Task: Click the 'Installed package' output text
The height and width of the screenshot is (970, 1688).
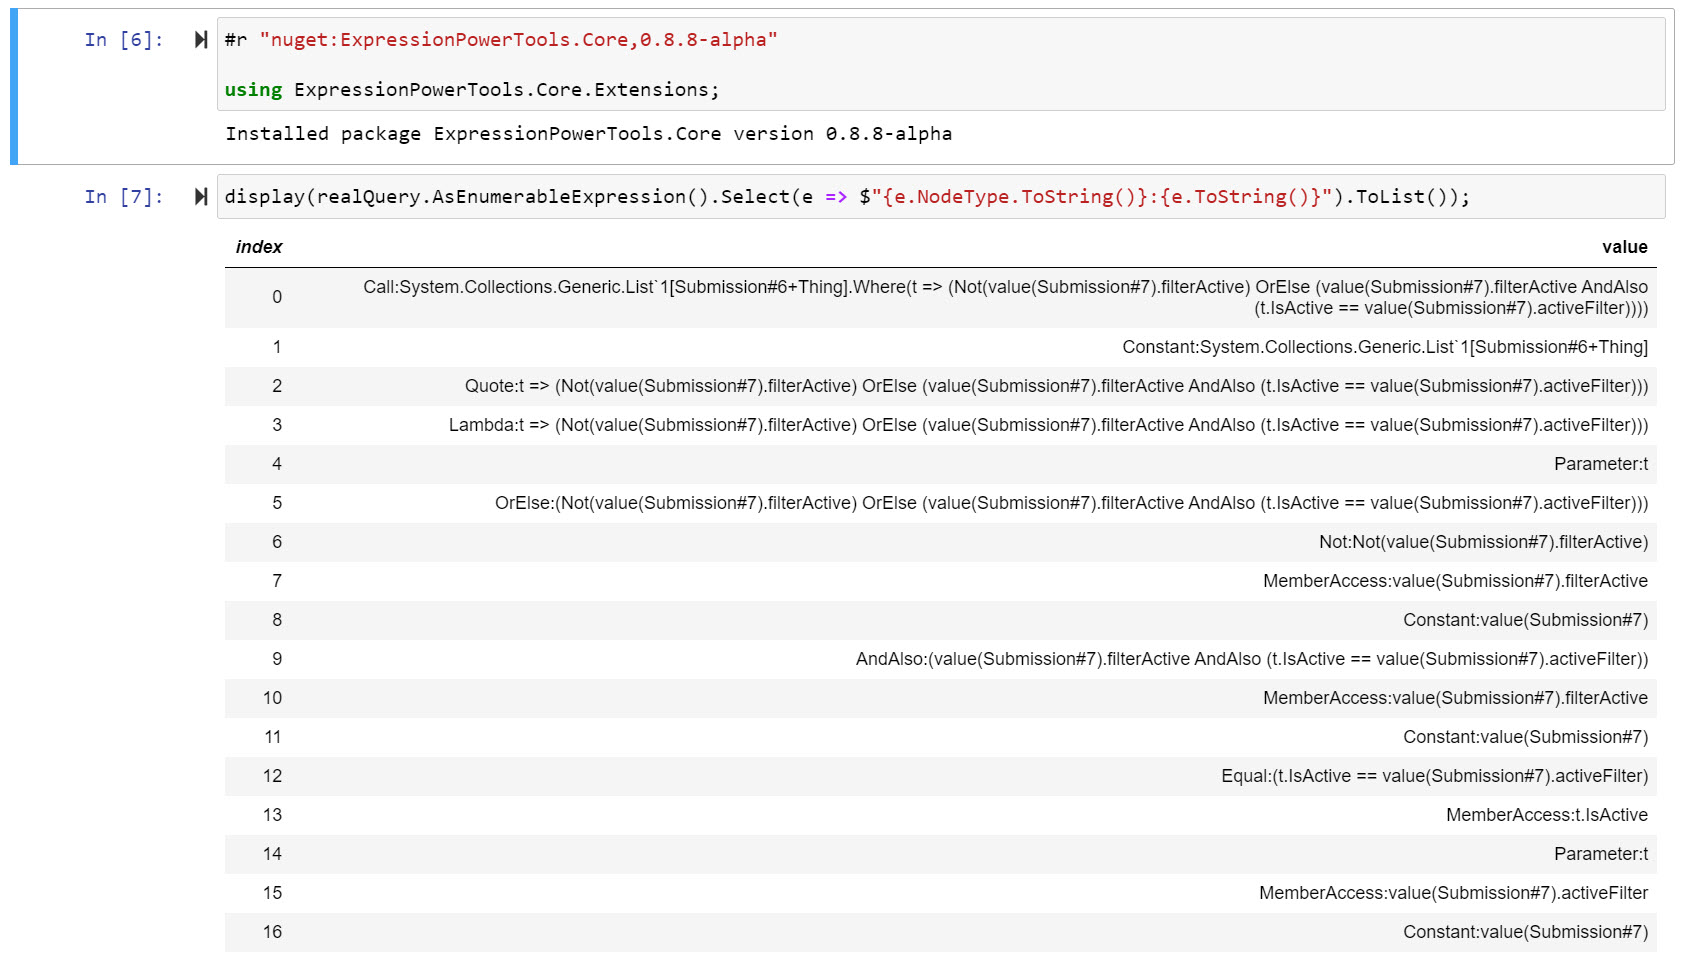Action: click(590, 133)
